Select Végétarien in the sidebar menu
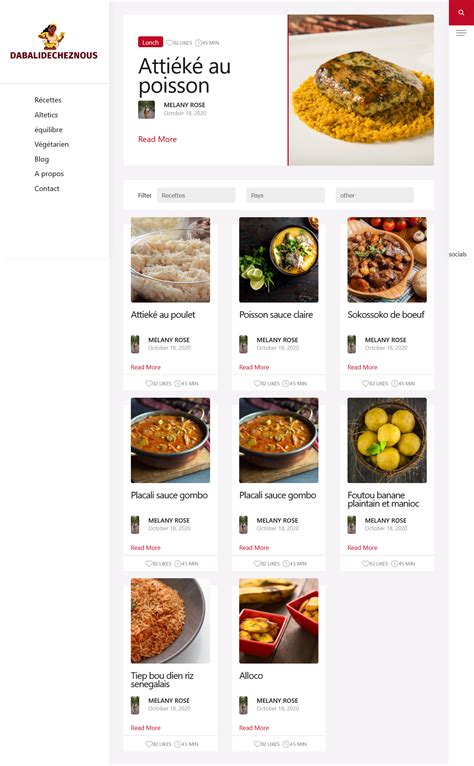Image resolution: width=474 pixels, height=766 pixels. (51, 144)
